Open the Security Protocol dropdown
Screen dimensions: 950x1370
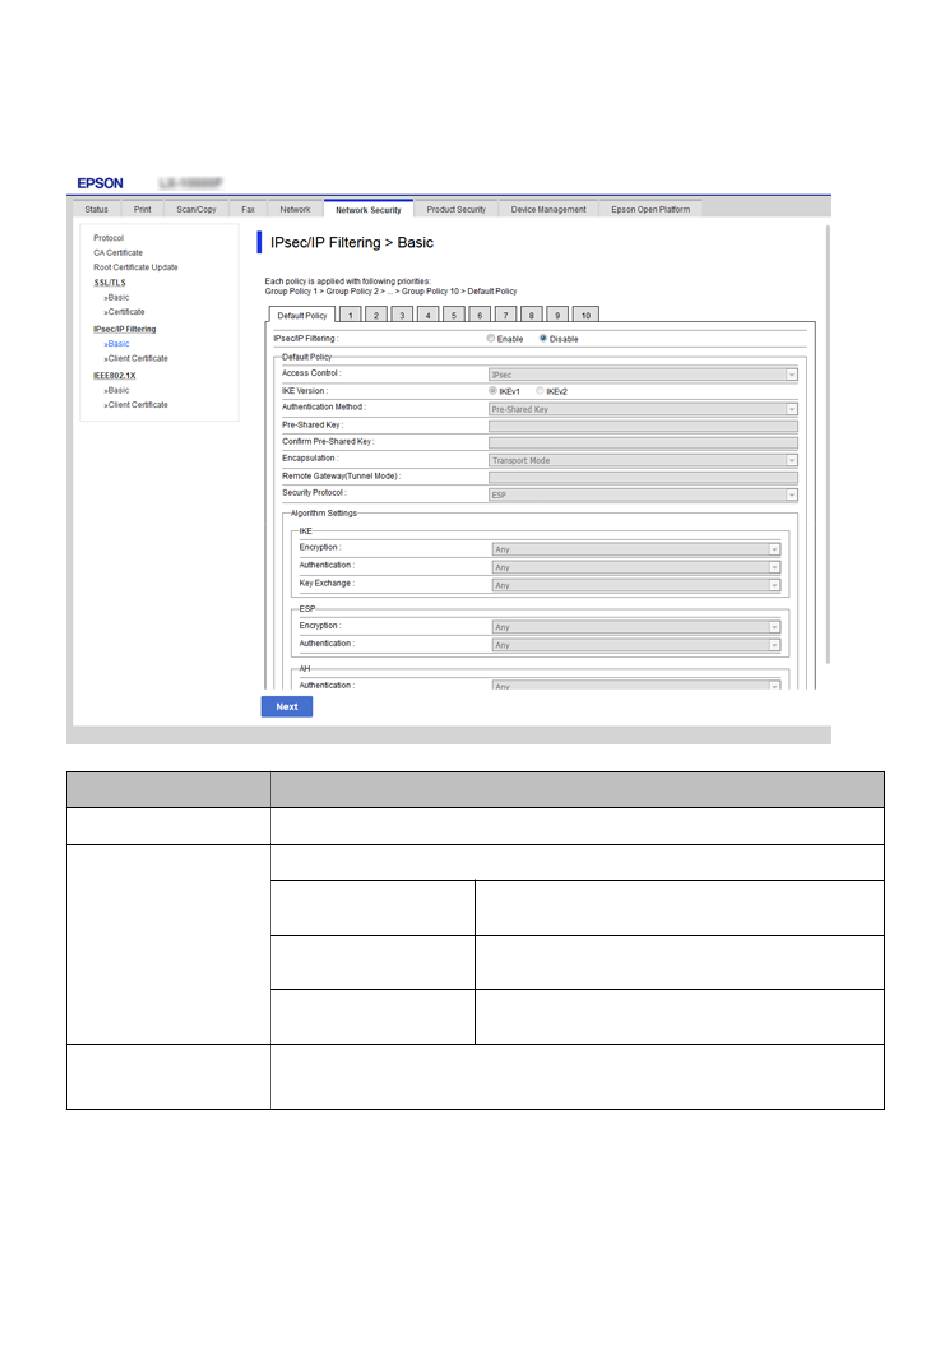point(643,495)
